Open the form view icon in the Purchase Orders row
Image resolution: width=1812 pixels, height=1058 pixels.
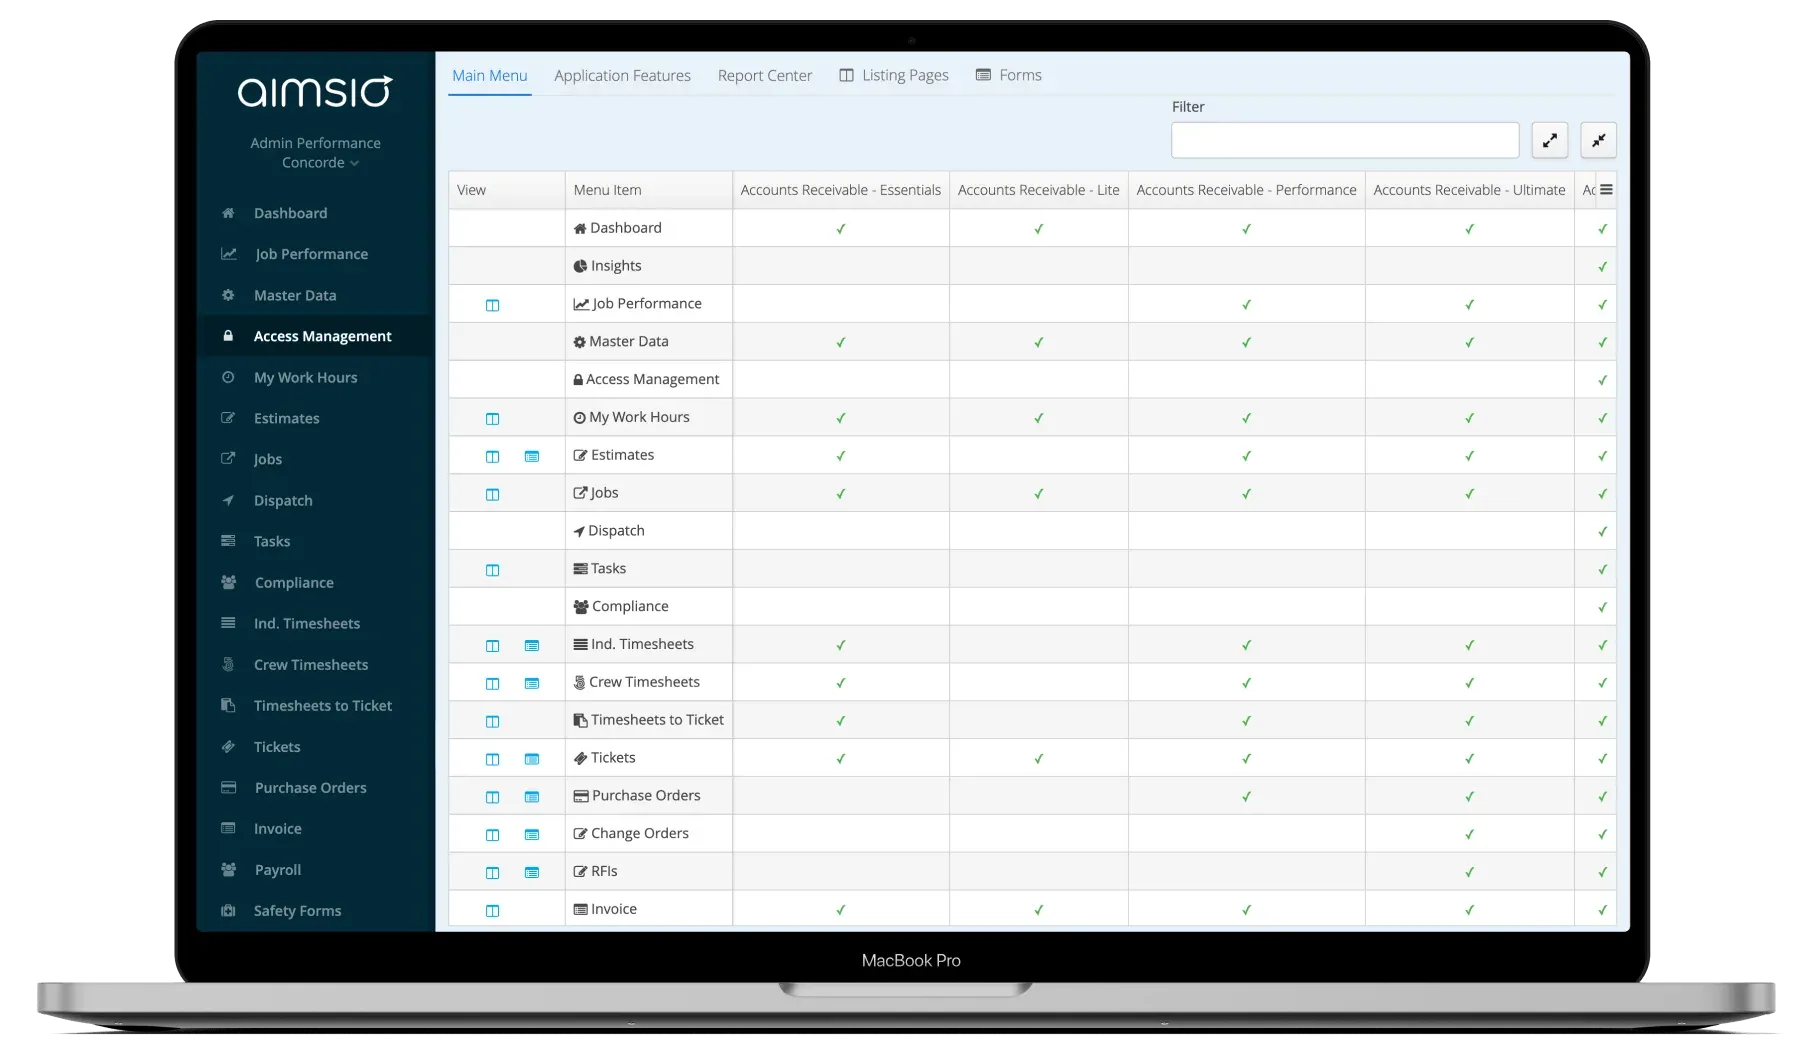click(x=532, y=797)
